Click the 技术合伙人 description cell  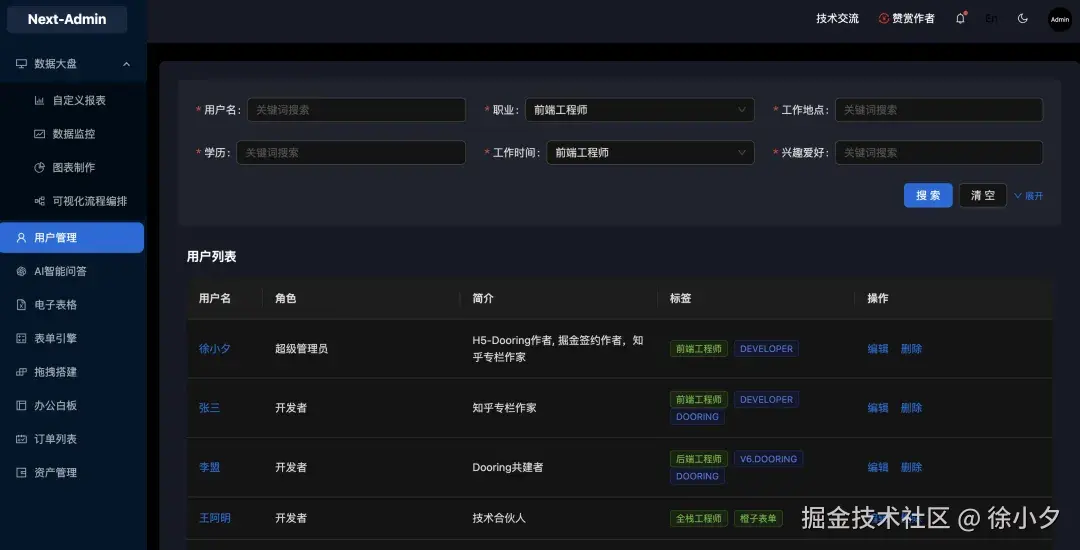coord(499,518)
